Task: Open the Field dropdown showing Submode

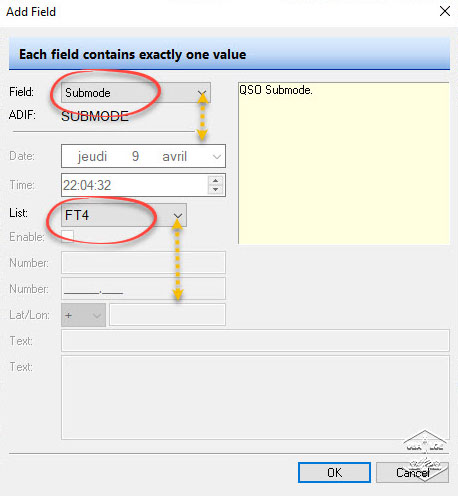Action: coord(136,93)
